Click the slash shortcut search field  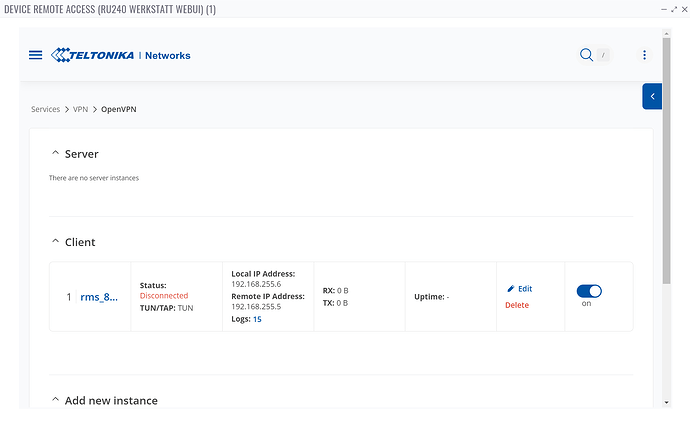(603, 55)
